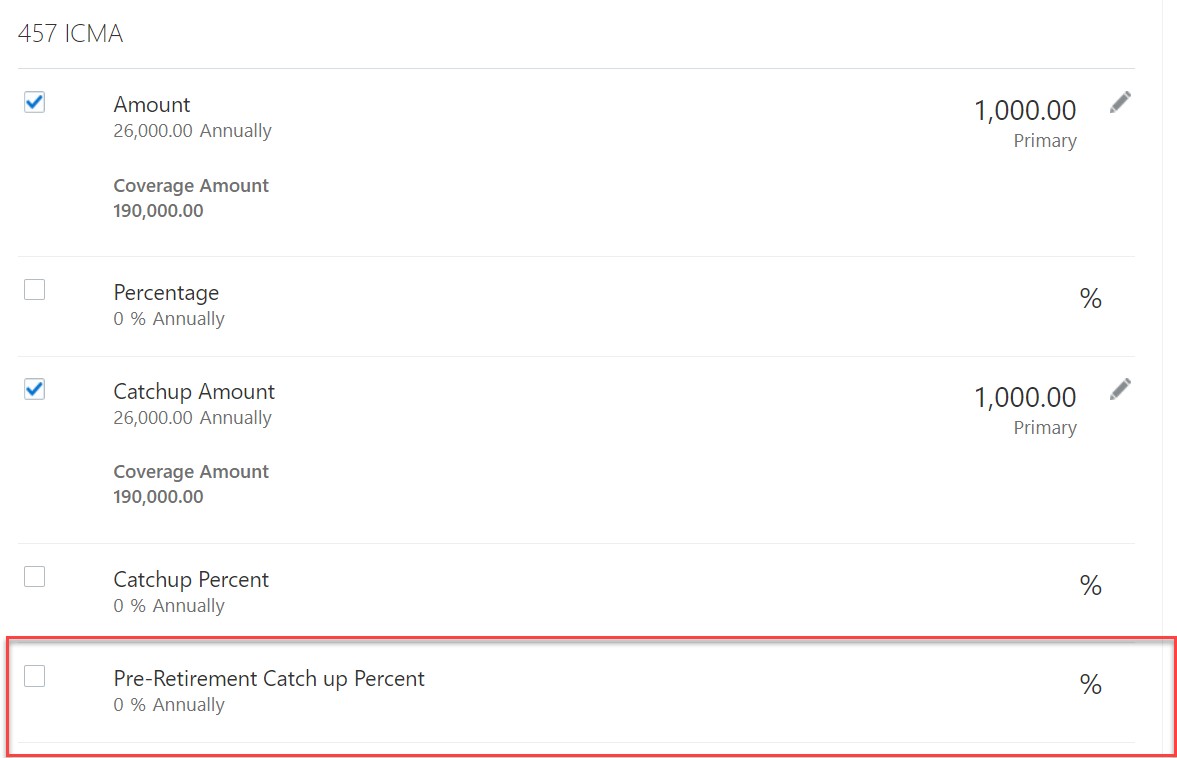Uncheck the Amount checkbox
Viewport: 1177px width, 758px height.
(x=35, y=102)
